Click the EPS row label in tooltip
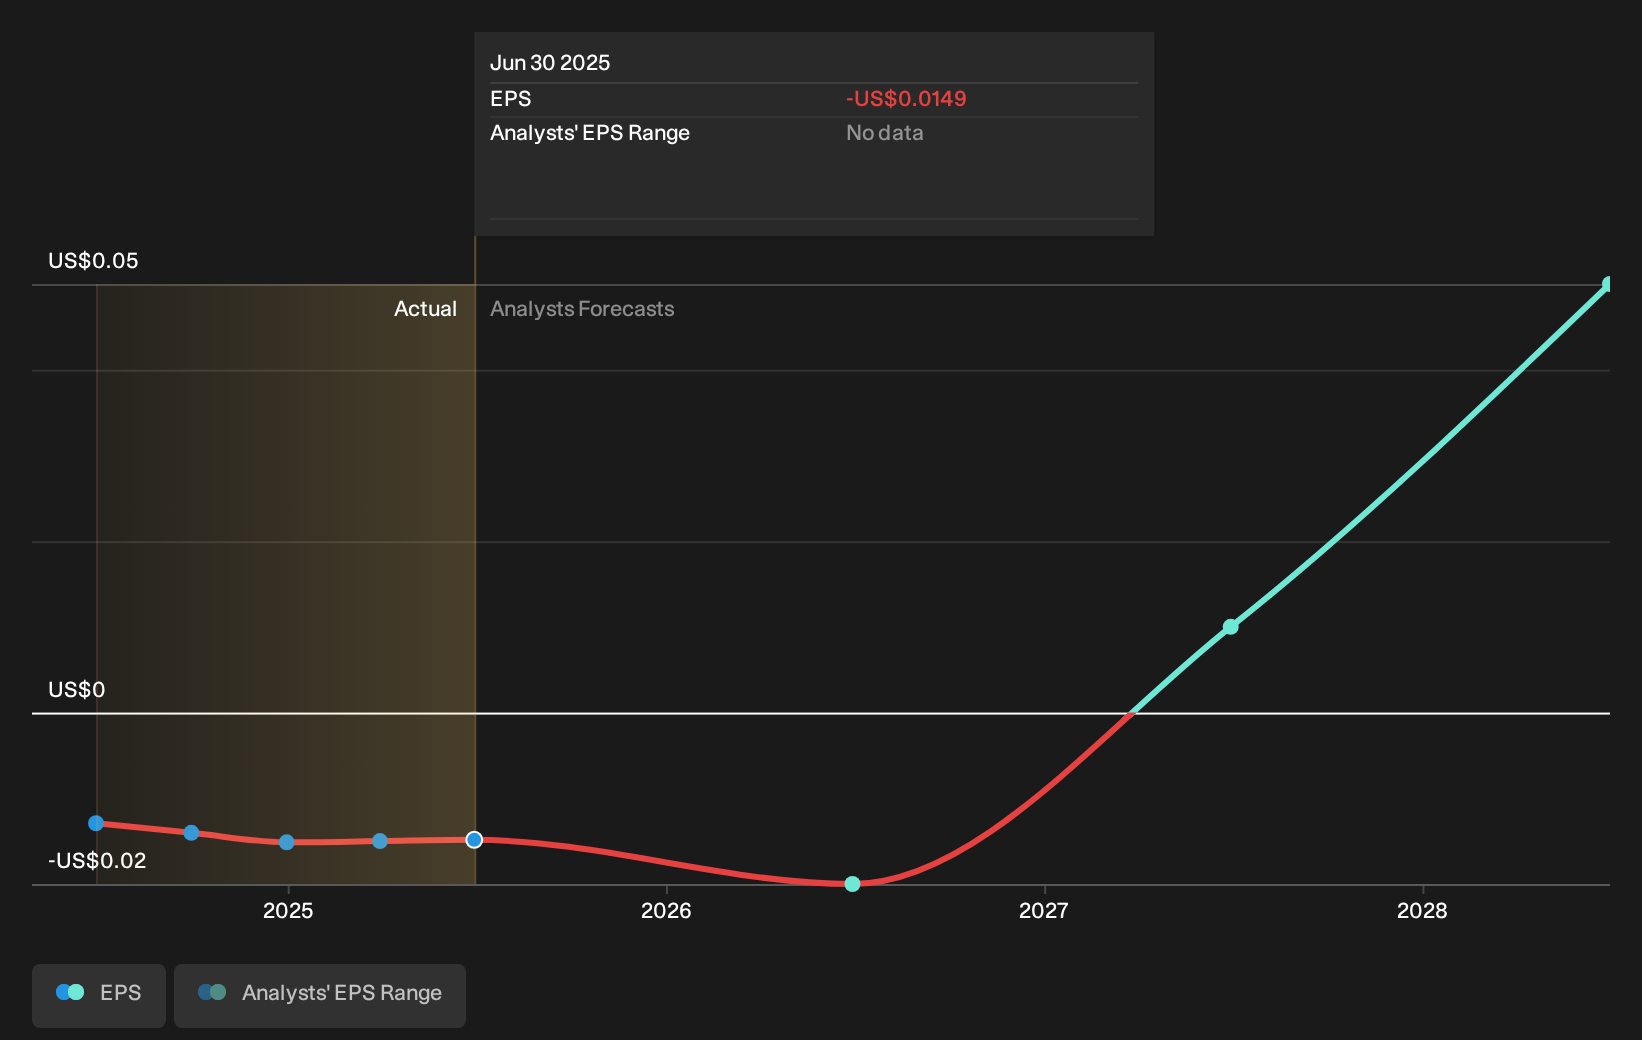Viewport: 1642px width, 1040px height. point(510,99)
